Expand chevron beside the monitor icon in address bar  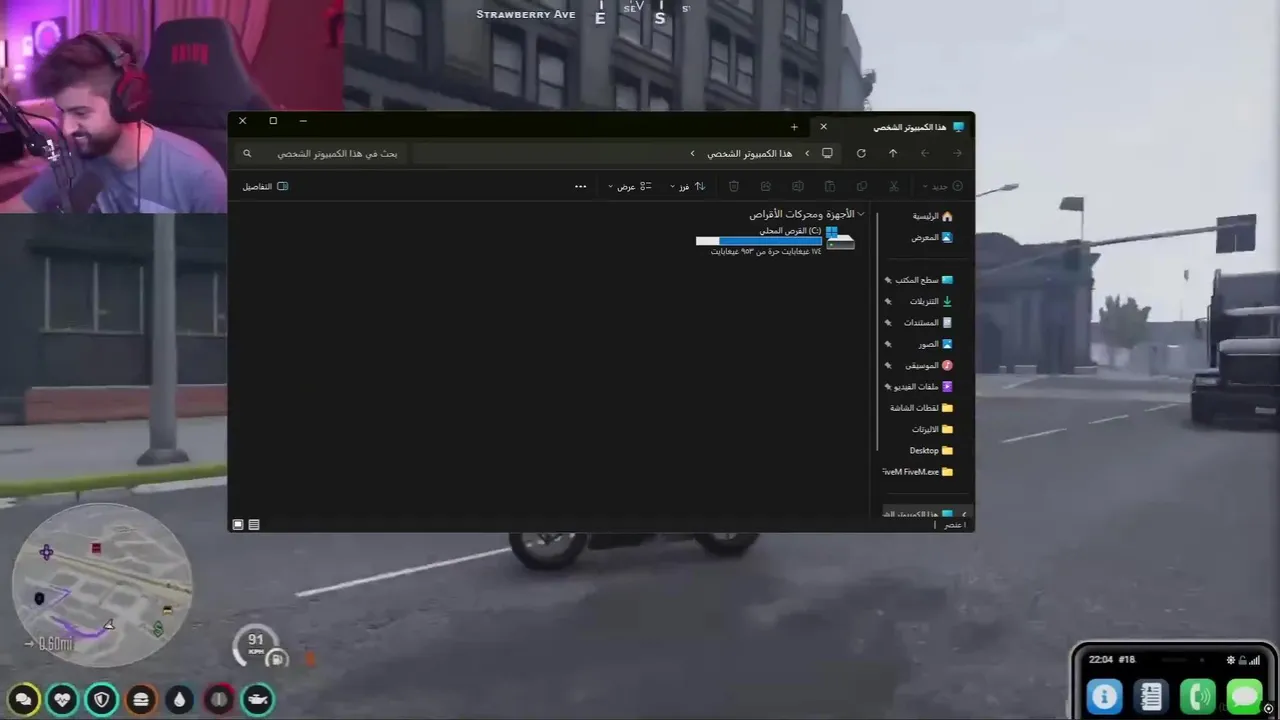808,153
